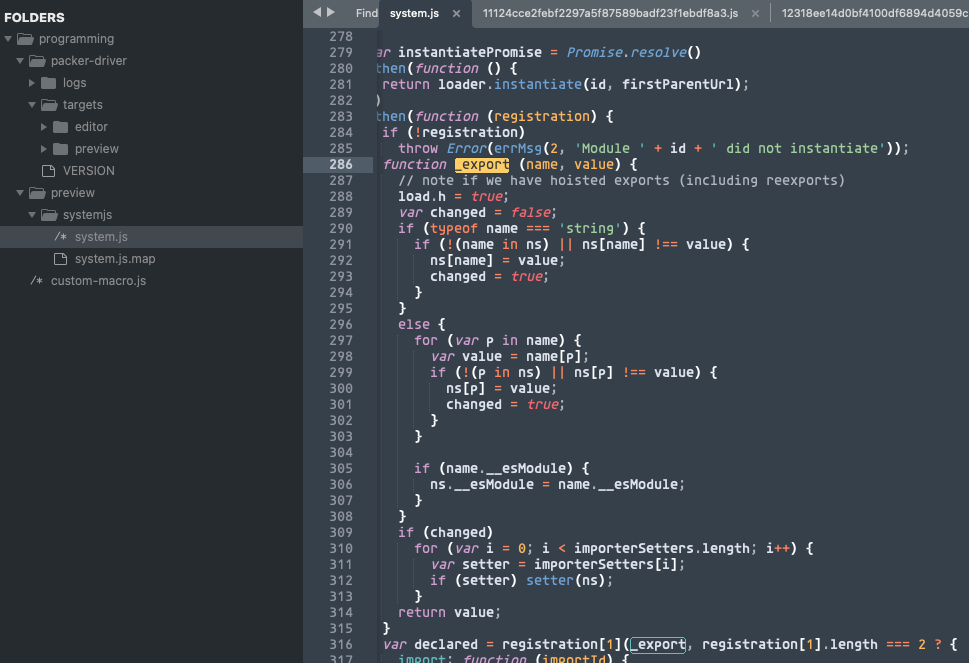969x663 pixels.
Task: Click line number 304 in the gutter
Action: point(341,452)
